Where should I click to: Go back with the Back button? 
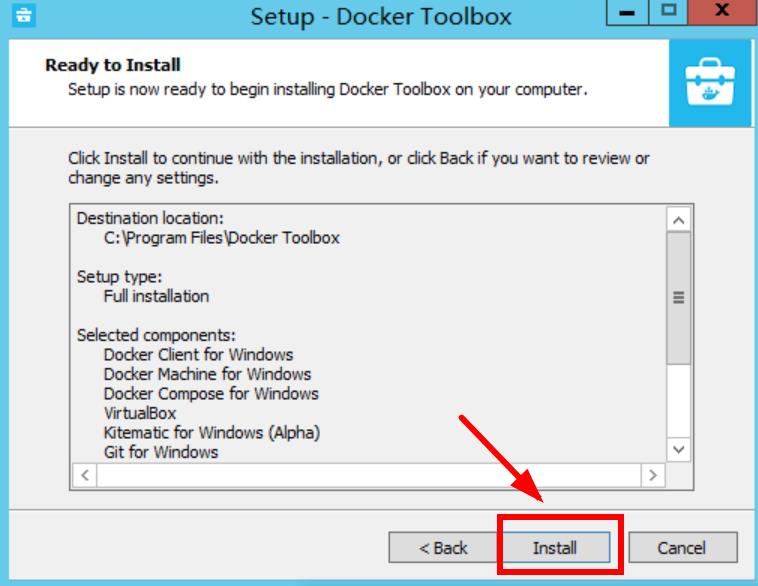point(443,548)
